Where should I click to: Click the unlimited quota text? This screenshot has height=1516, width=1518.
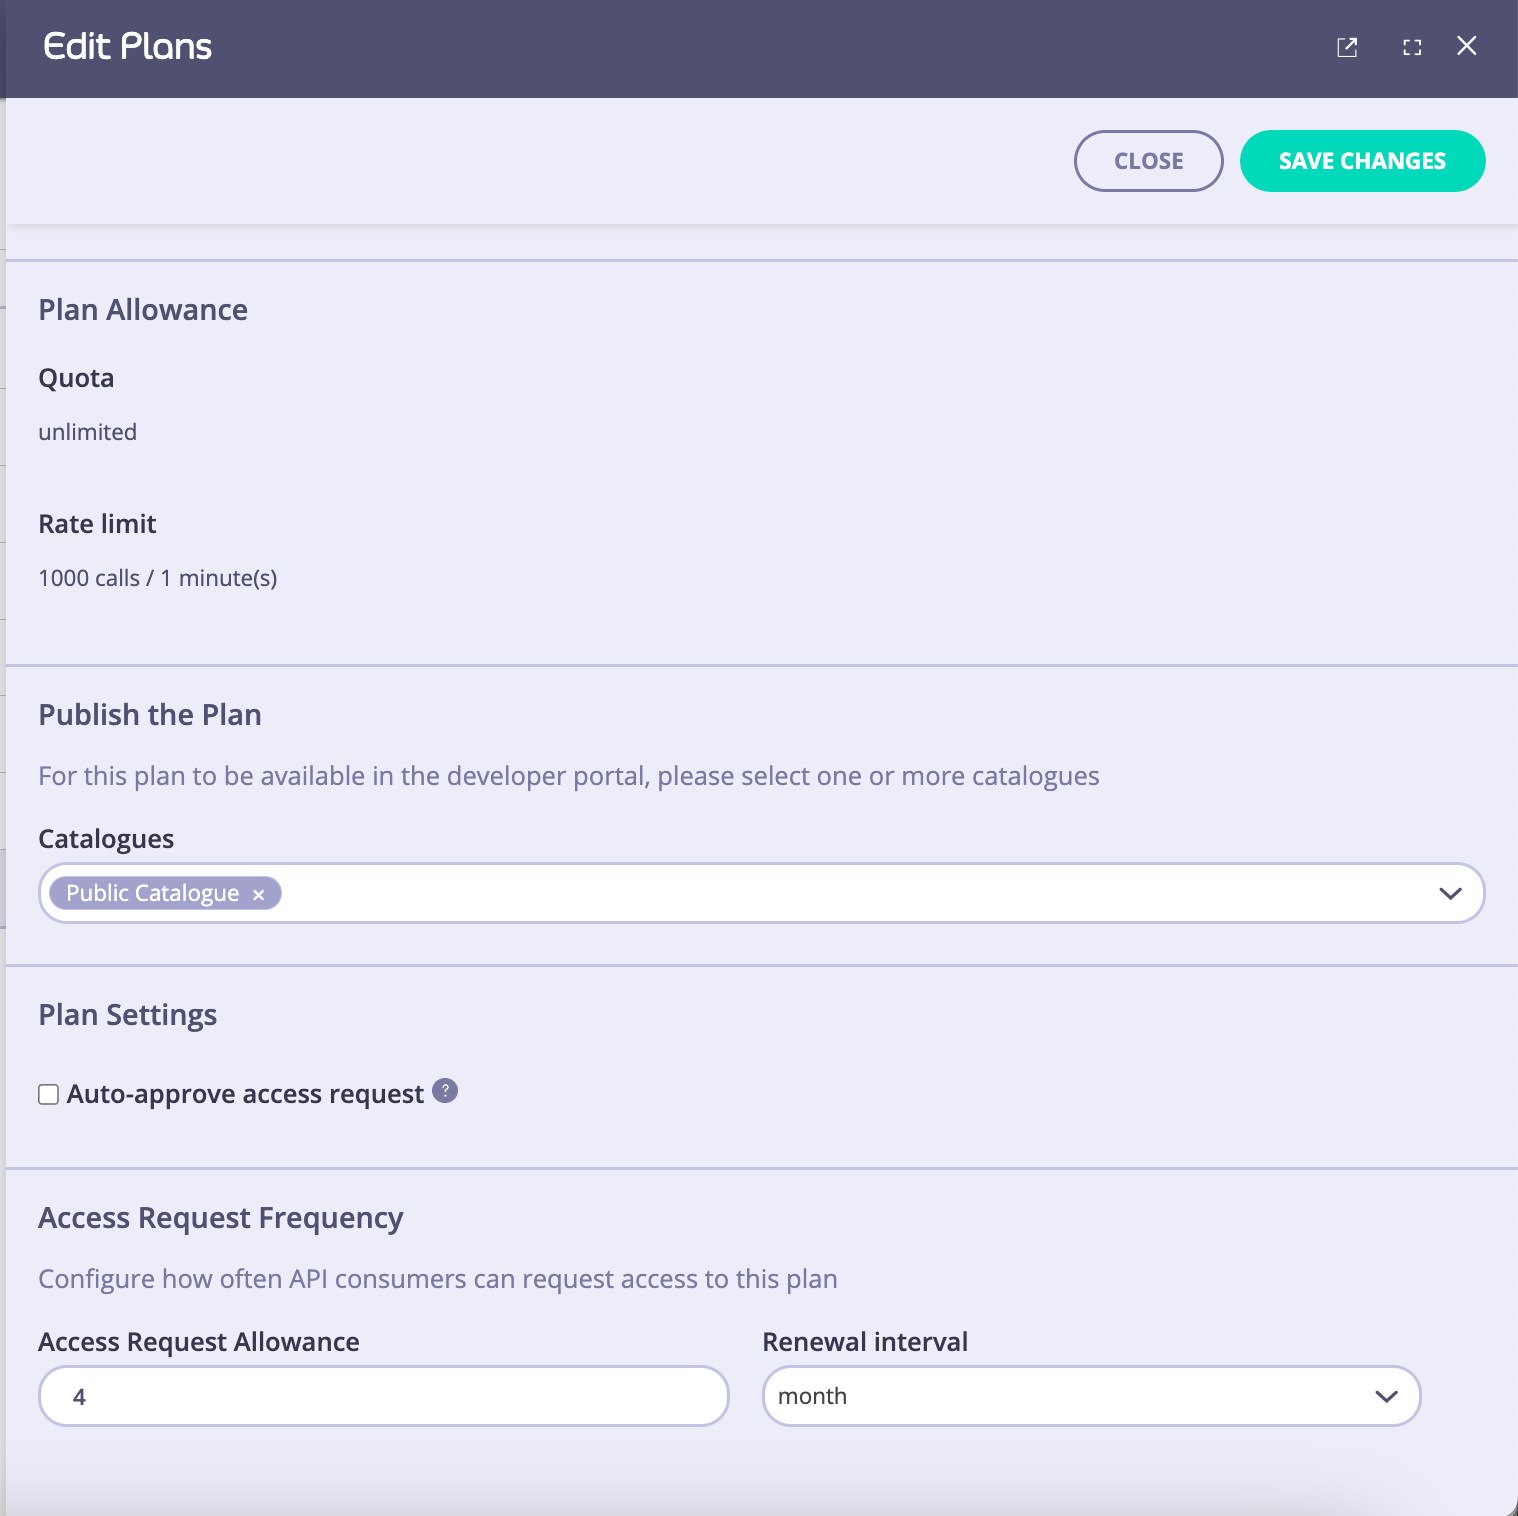tap(88, 432)
